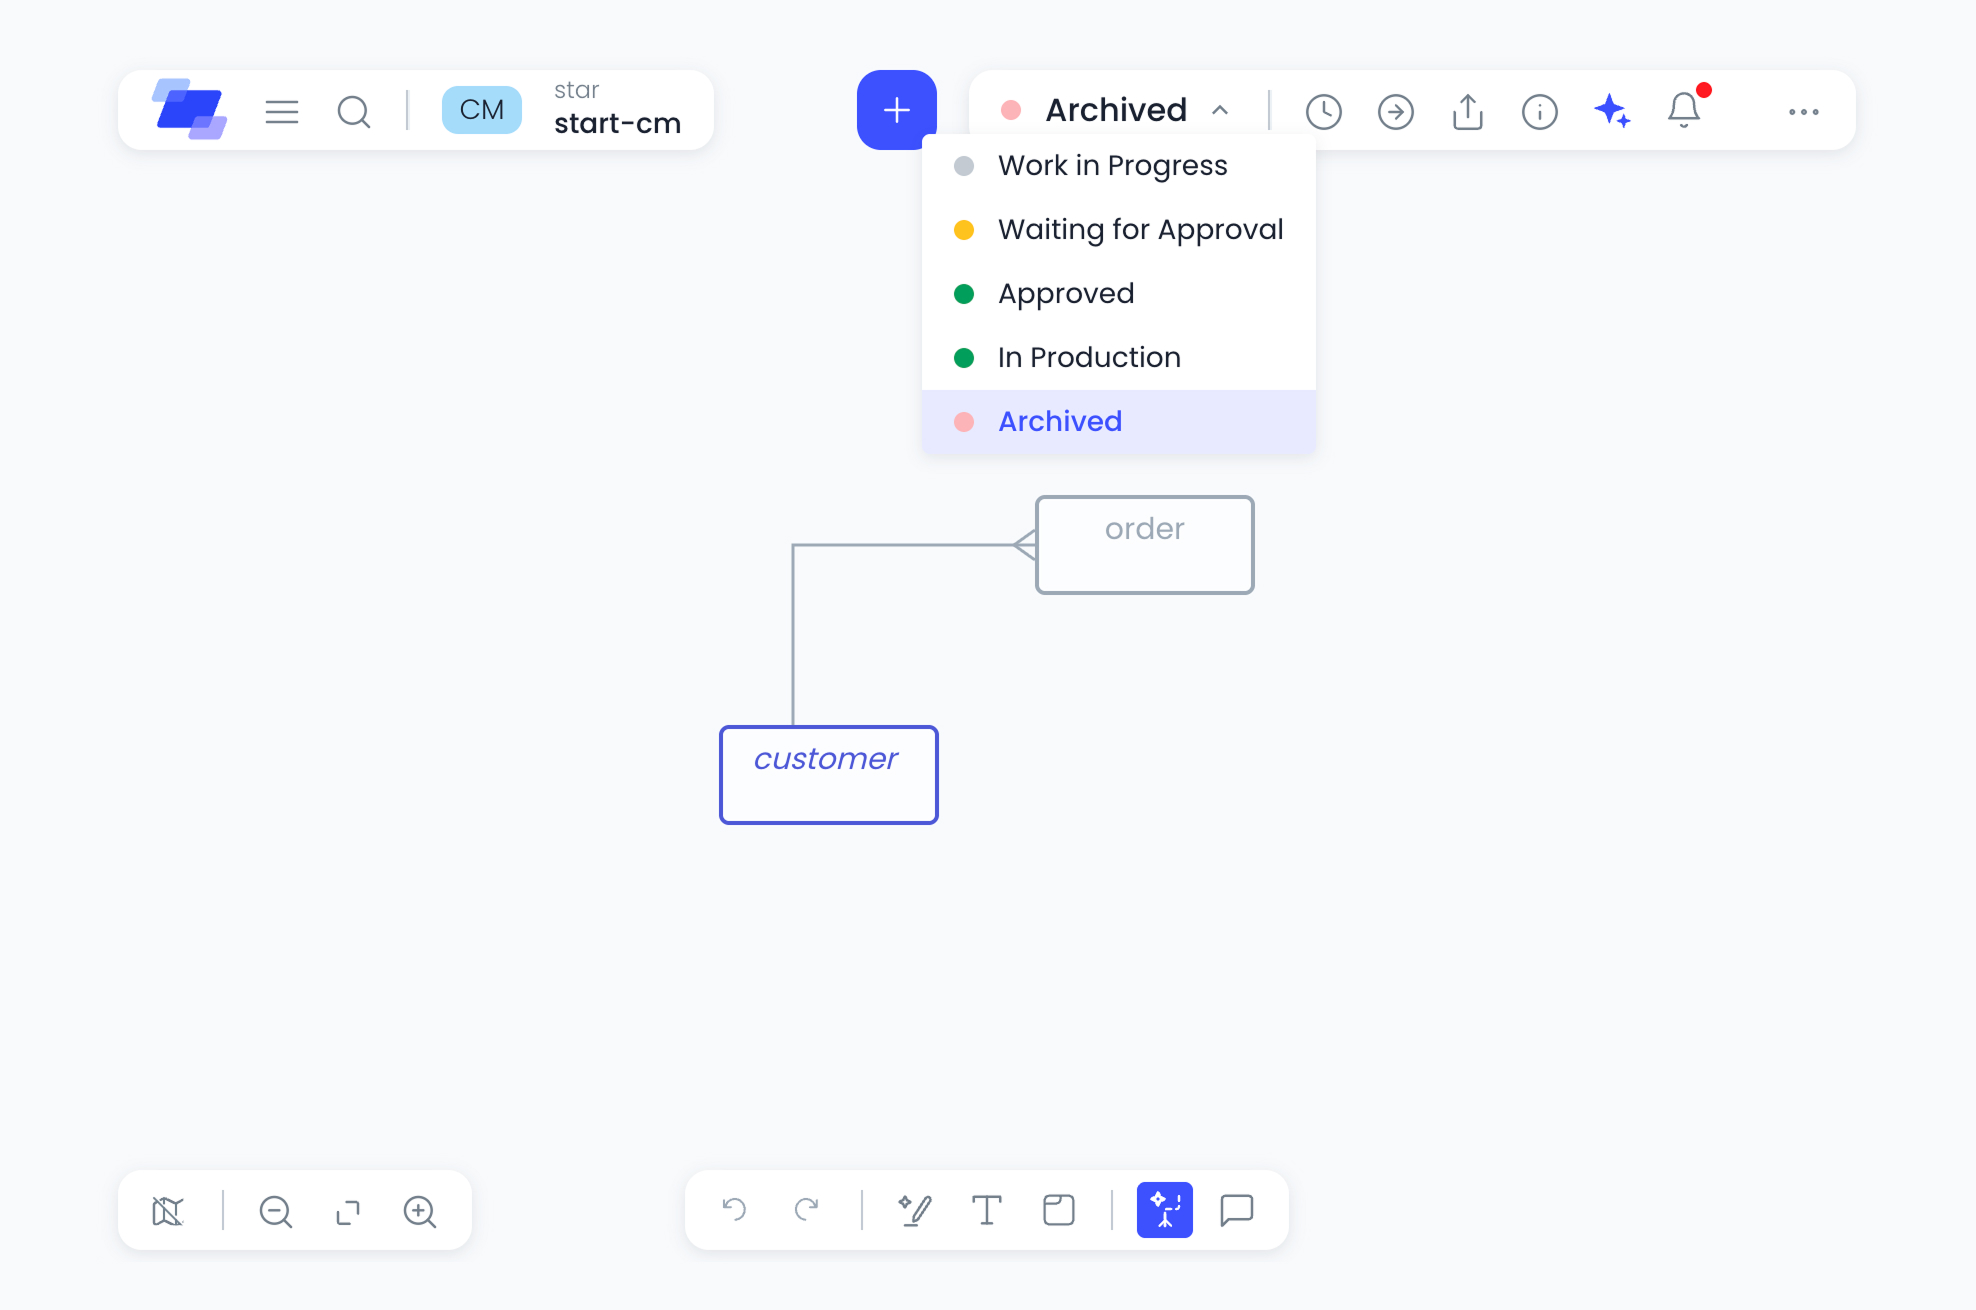The height and width of the screenshot is (1310, 1976).
Task: Toggle the minimap visibility icon
Action: point(168,1211)
